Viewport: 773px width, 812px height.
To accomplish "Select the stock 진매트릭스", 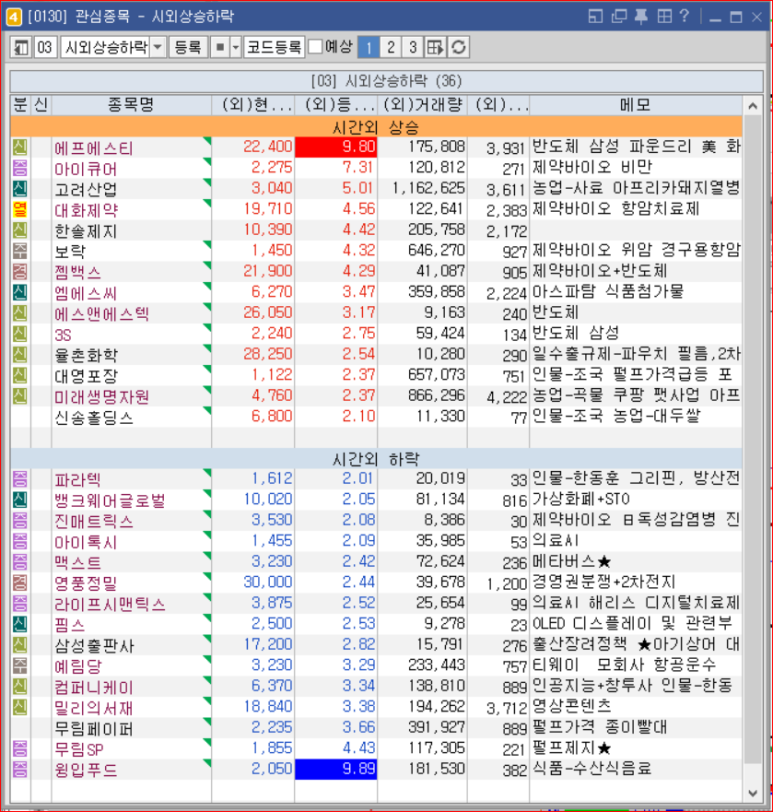I will pyautogui.click(x=94, y=521).
